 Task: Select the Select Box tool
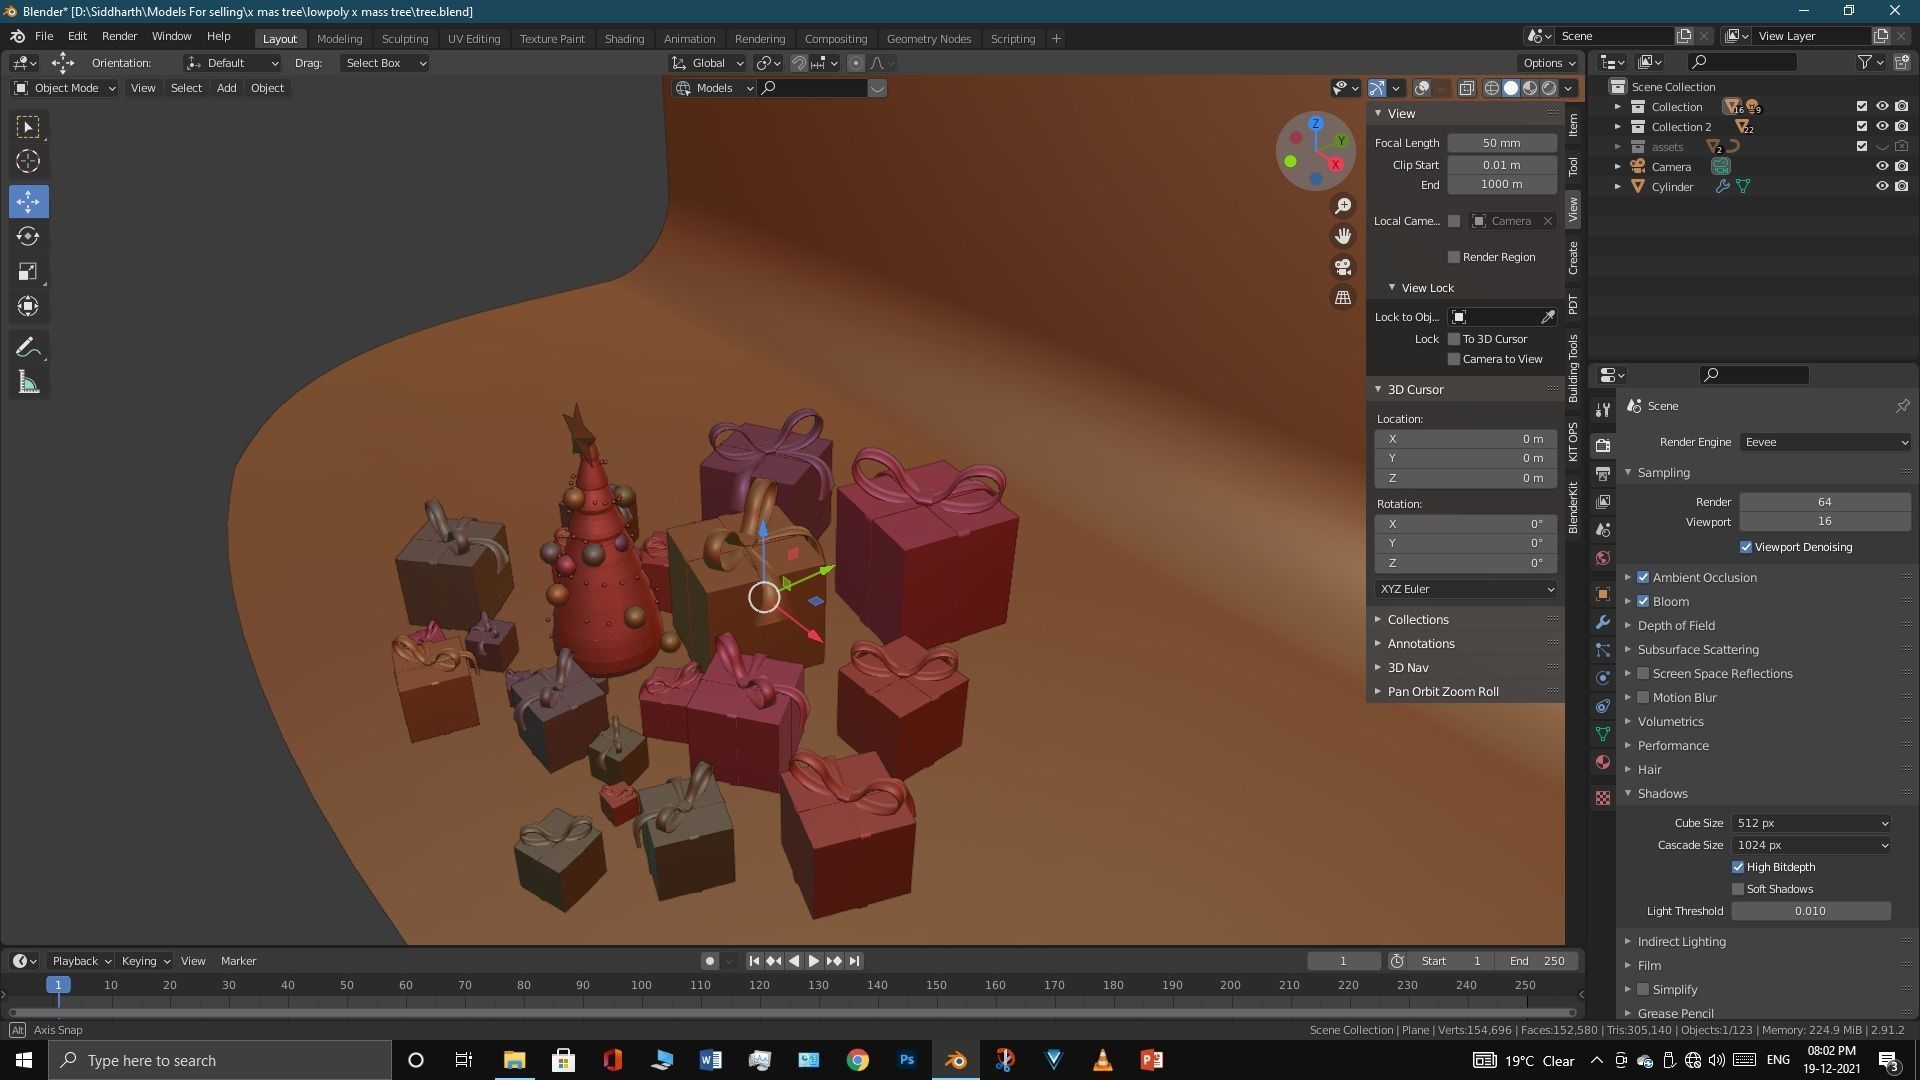(x=28, y=127)
